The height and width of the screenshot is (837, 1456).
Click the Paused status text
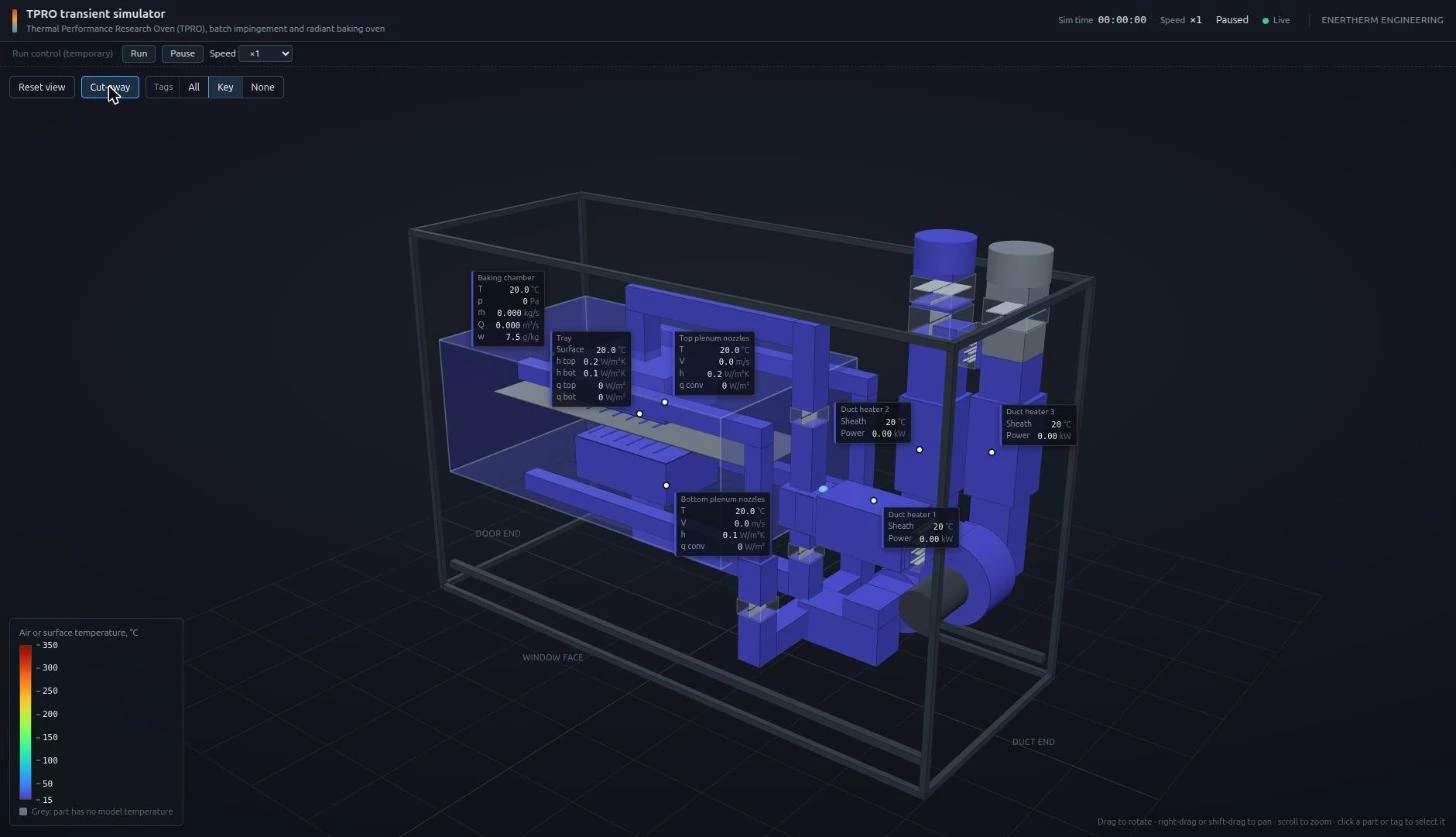[x=1232, y=20]
